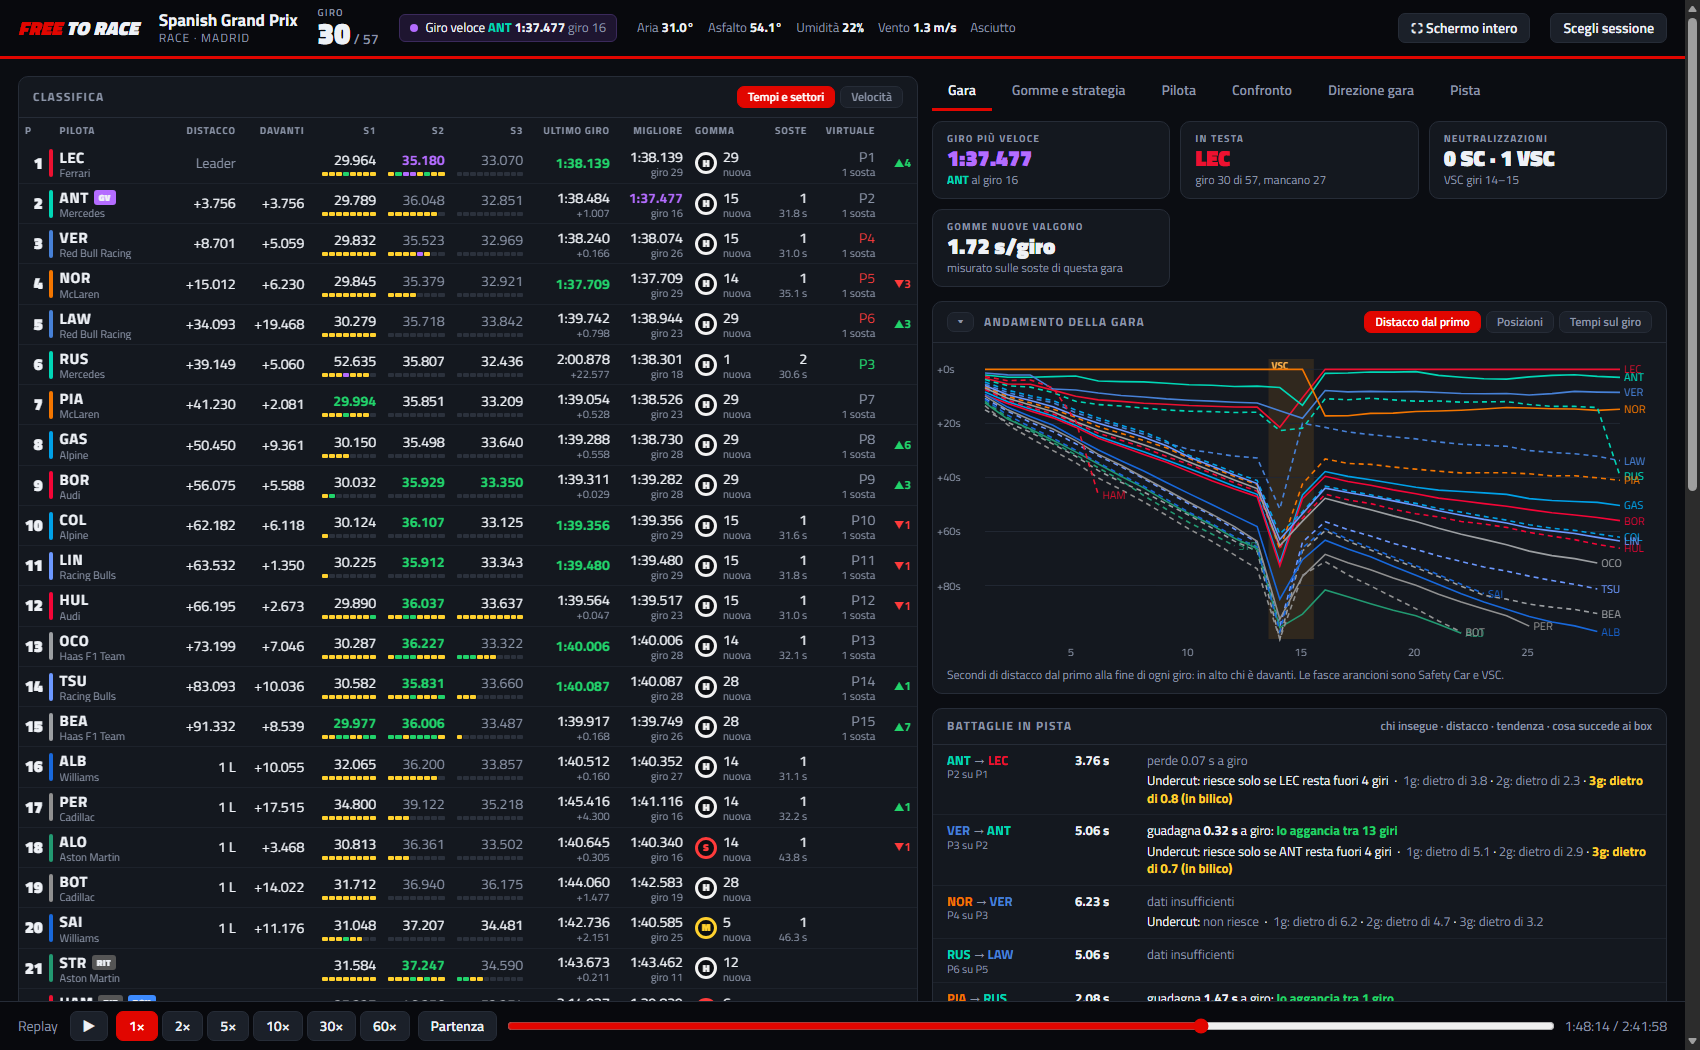This screenshot has width=1700, height=1050.
Task: Switch the standings to Tempi e settori
Action: pos(786,97)
